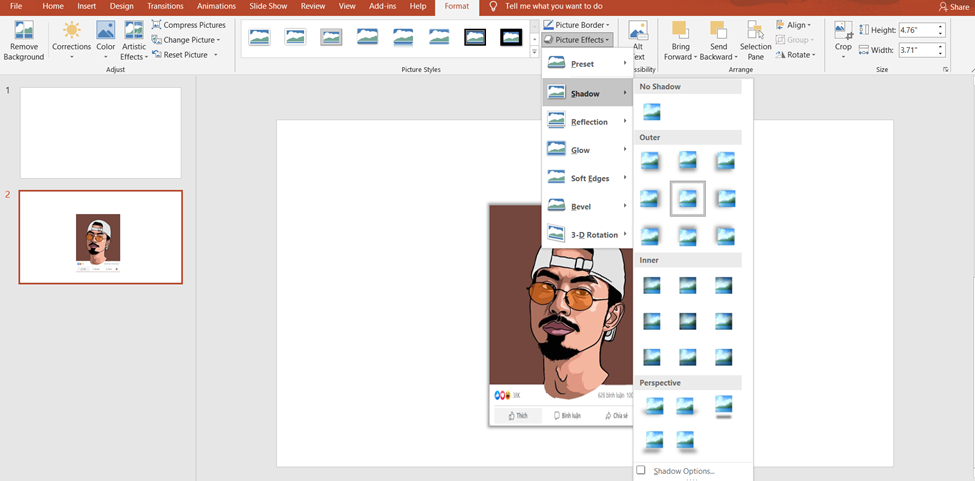
Task: Open the Selection Pane
Action: [756, 41]
